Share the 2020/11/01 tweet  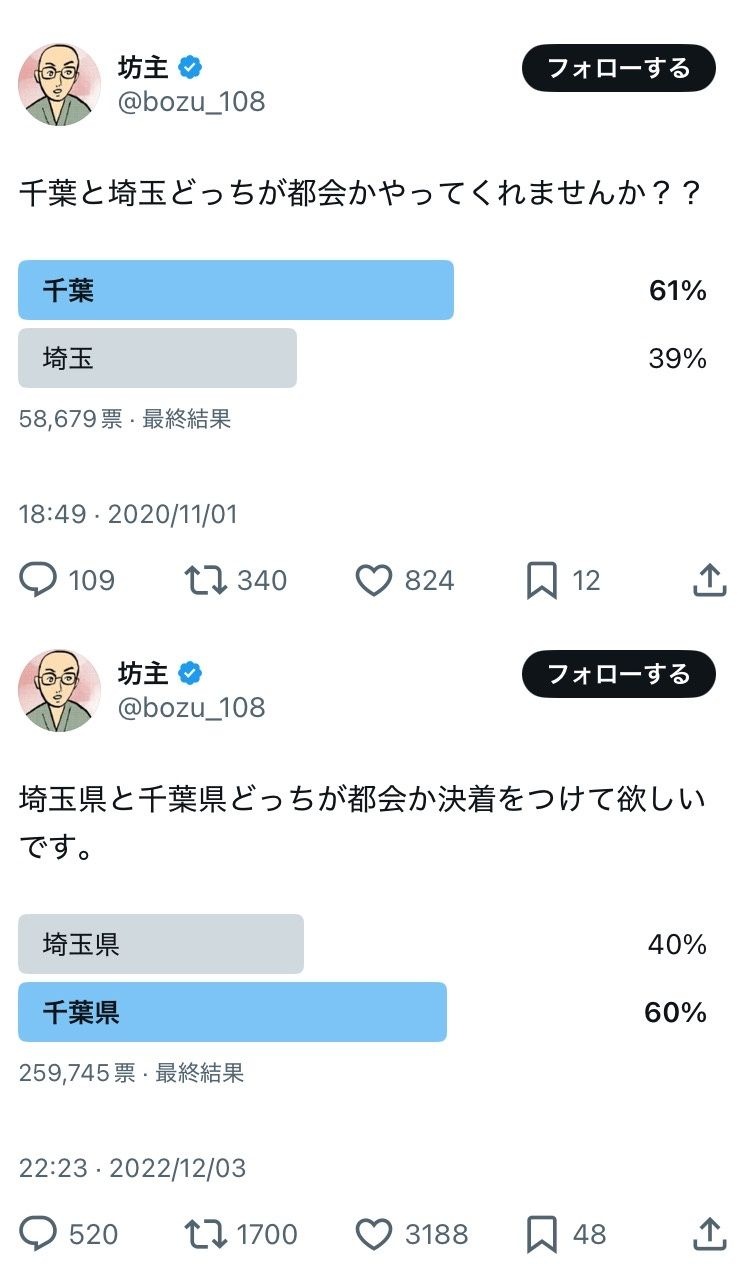(x=709, y=580)
